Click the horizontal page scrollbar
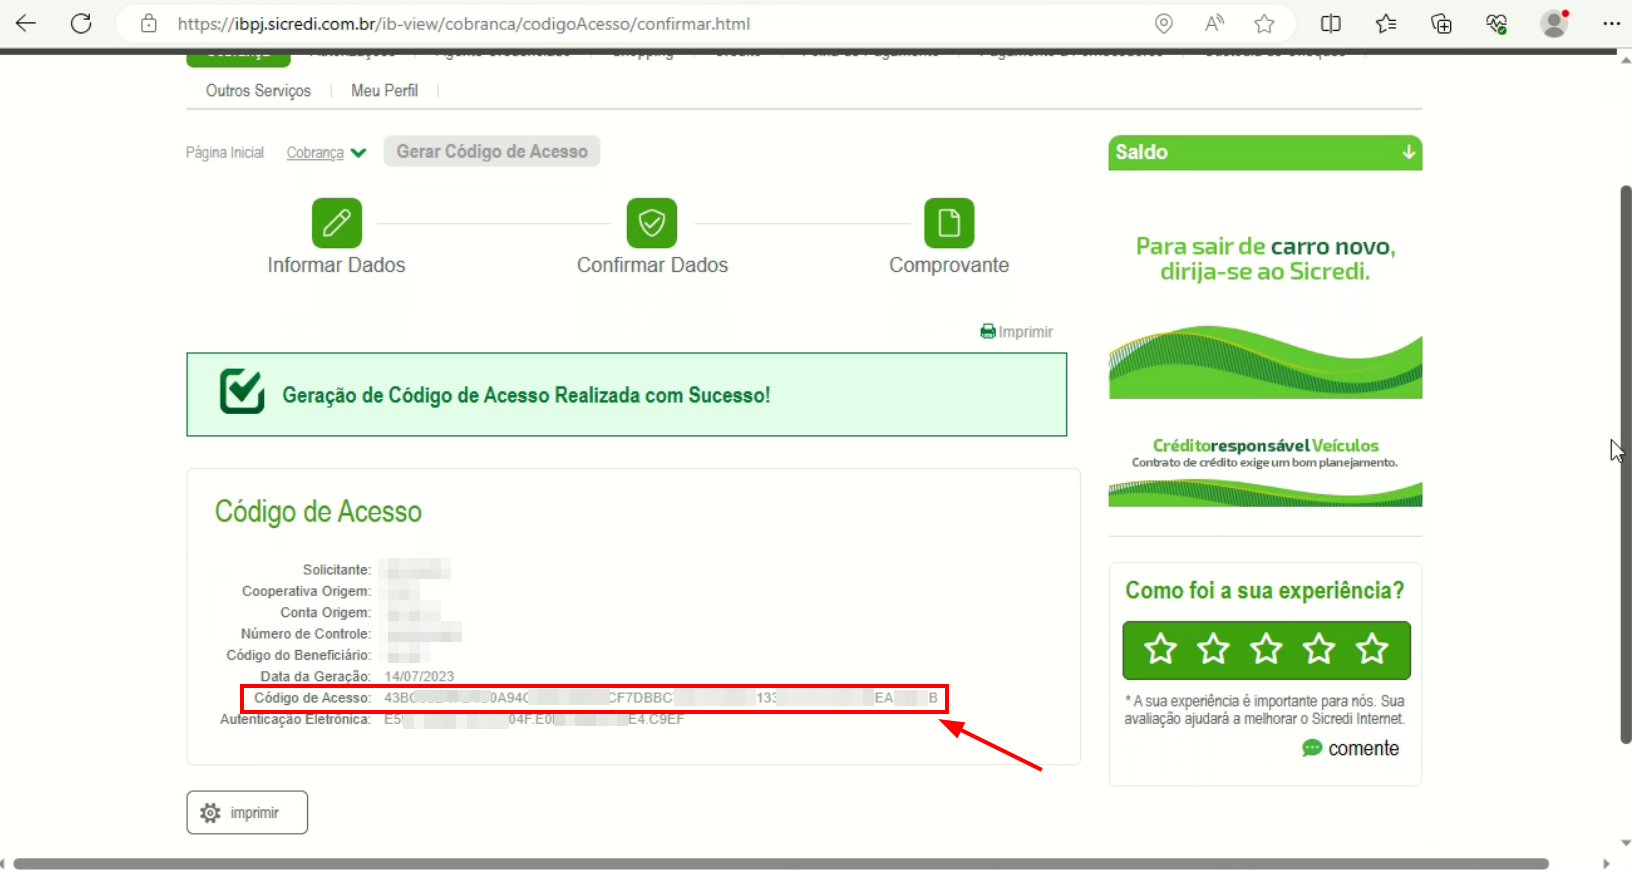This screenshot has width=1632, height=871. 781,863
